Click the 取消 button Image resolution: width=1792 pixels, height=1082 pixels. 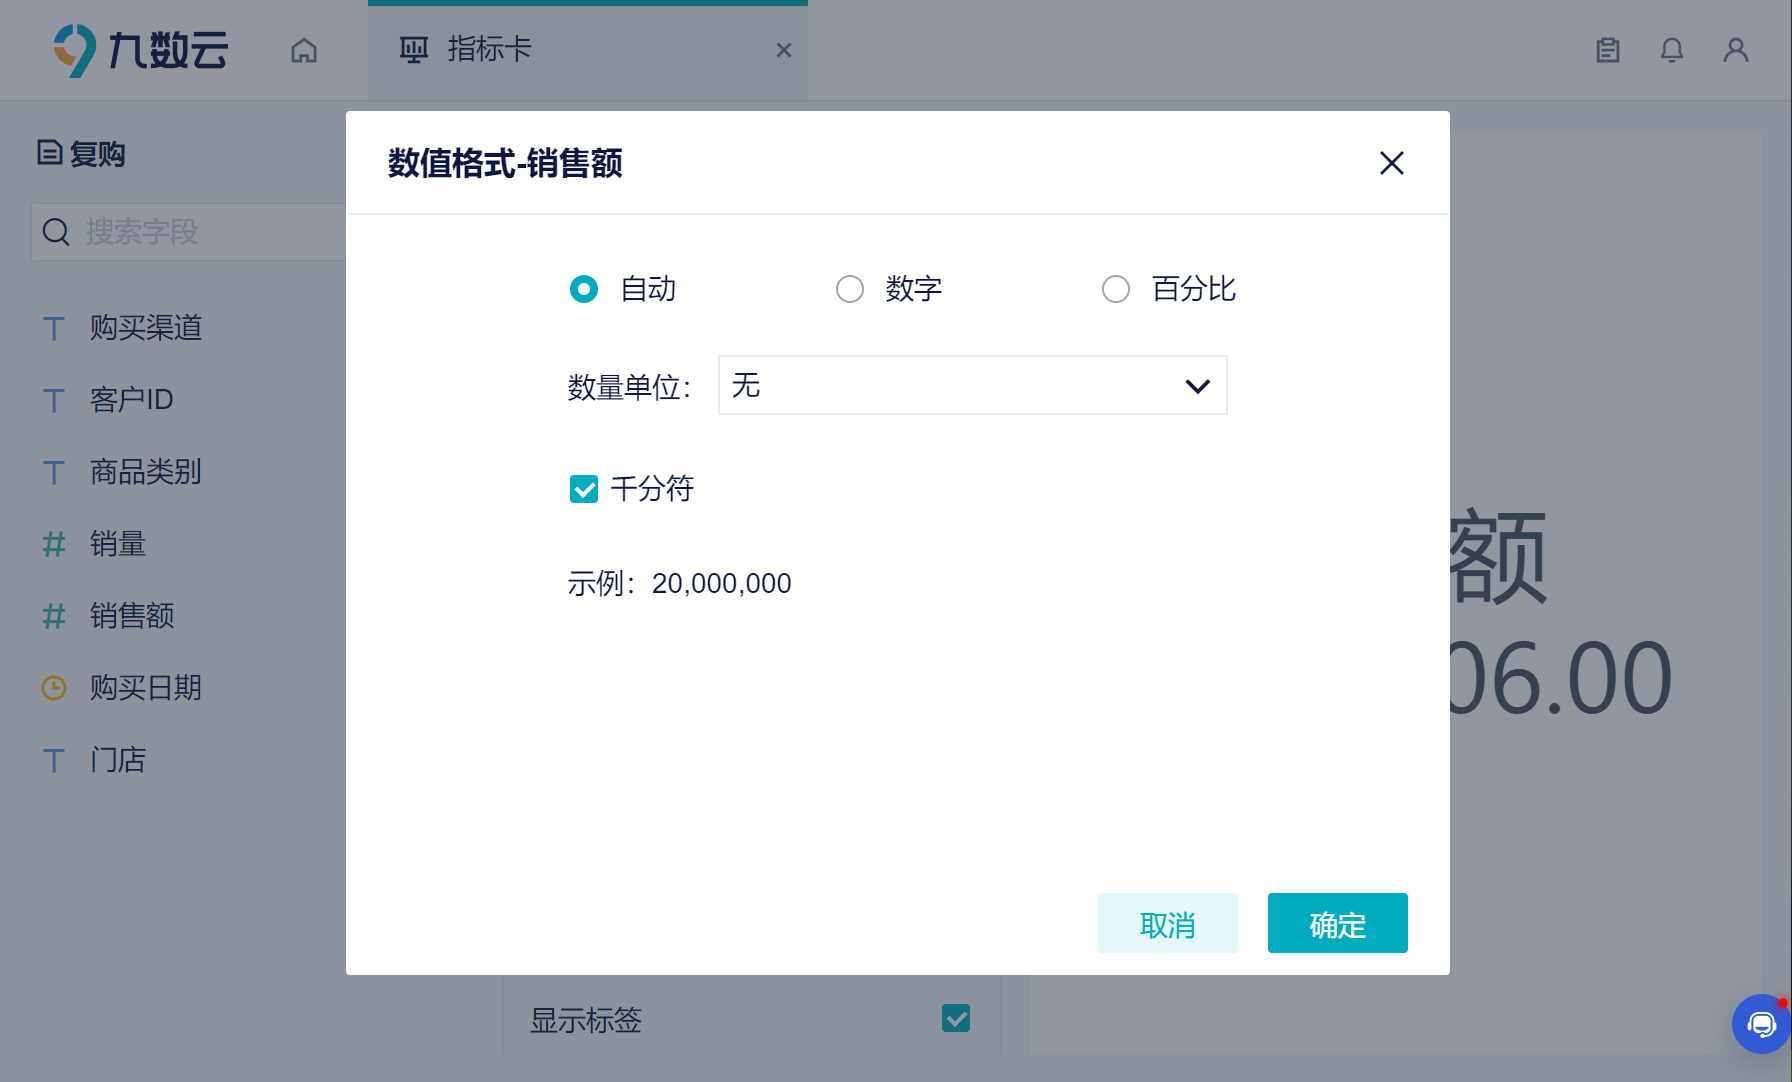(1168, 923)
